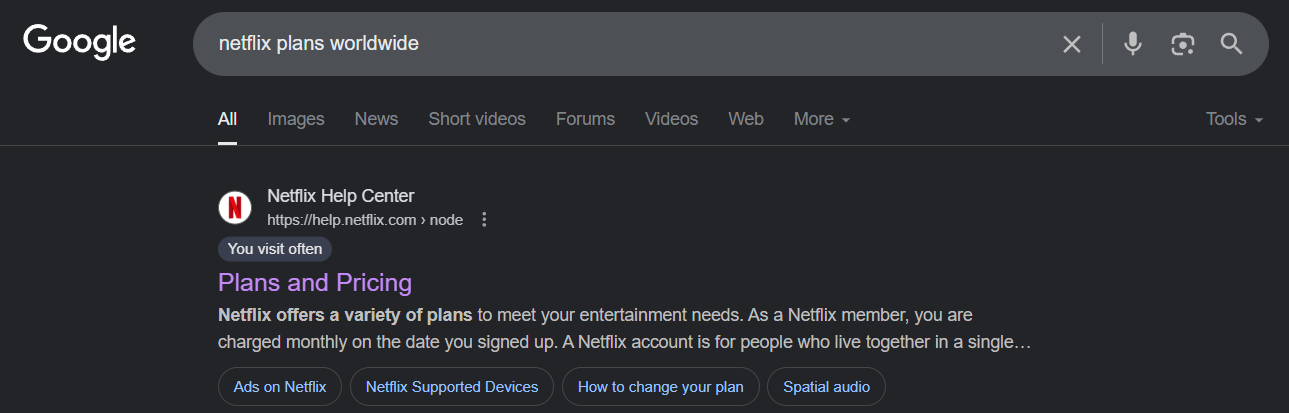Expand the More search filters dropdown

(822, 119)
